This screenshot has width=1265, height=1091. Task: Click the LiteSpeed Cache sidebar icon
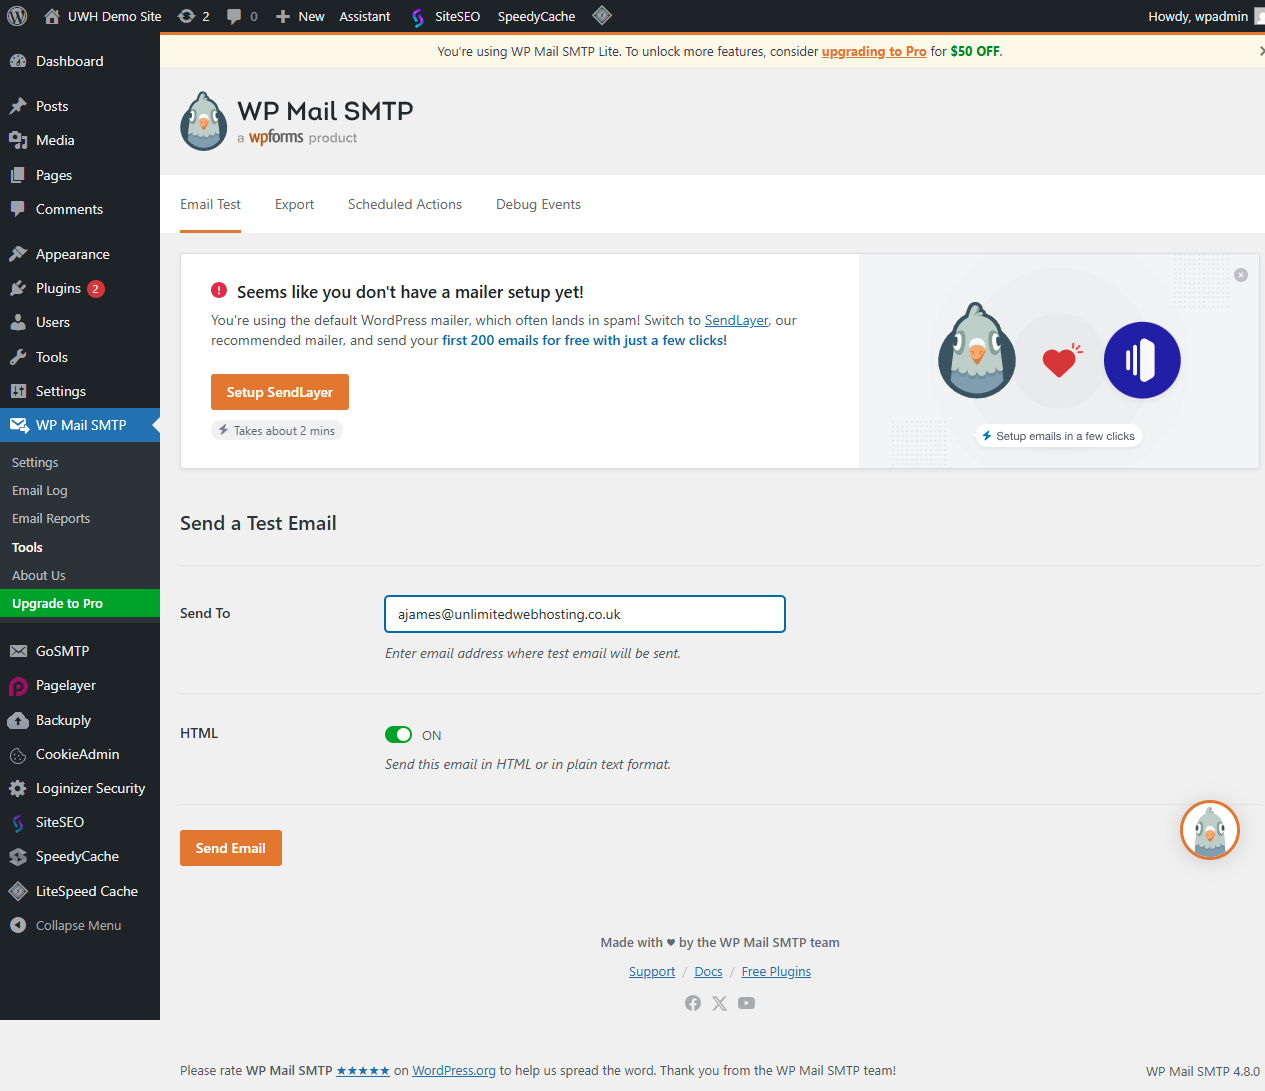click(18, 891)
